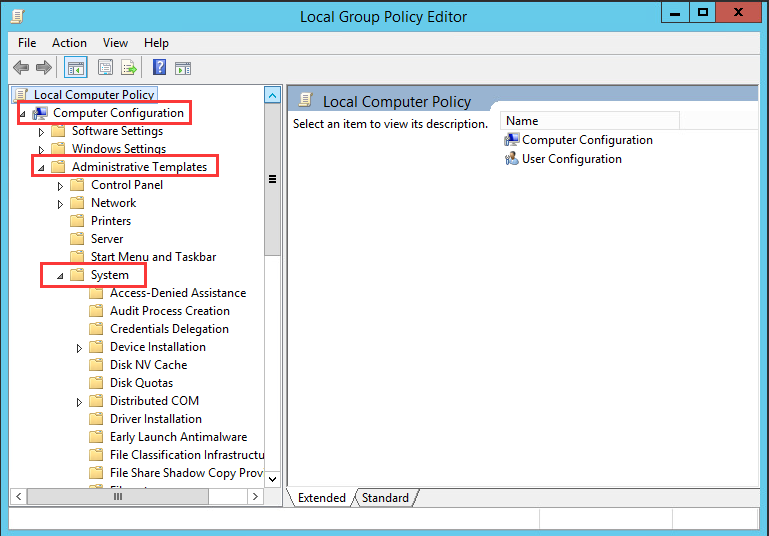Image resolution: width=769 pixels, height=536 pixels.
Task: Click the Name column header
Action: coord(590,121)
